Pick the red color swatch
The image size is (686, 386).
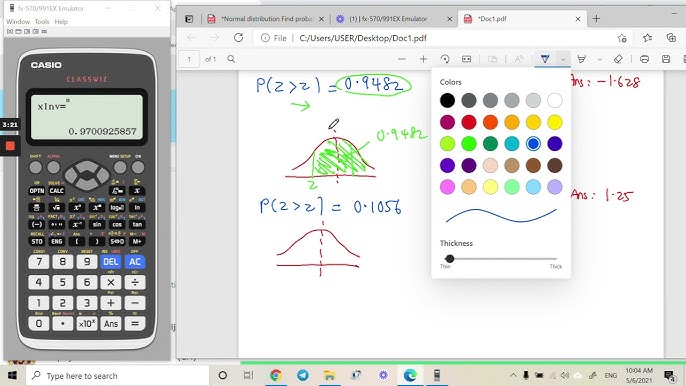coord(469,123)
